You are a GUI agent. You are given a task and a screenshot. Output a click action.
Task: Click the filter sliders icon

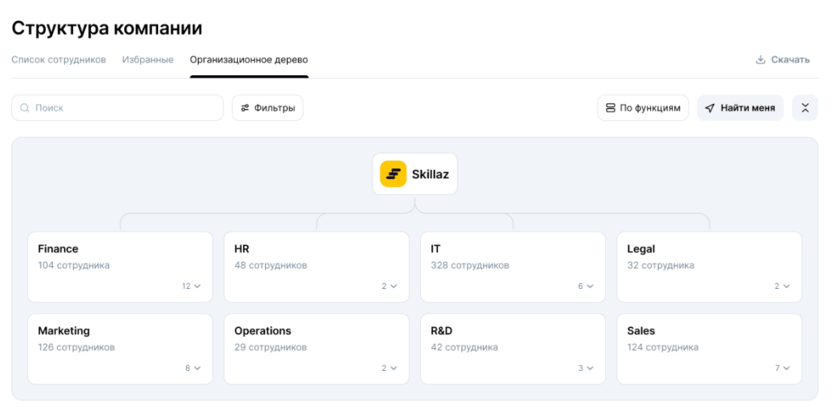245,108
